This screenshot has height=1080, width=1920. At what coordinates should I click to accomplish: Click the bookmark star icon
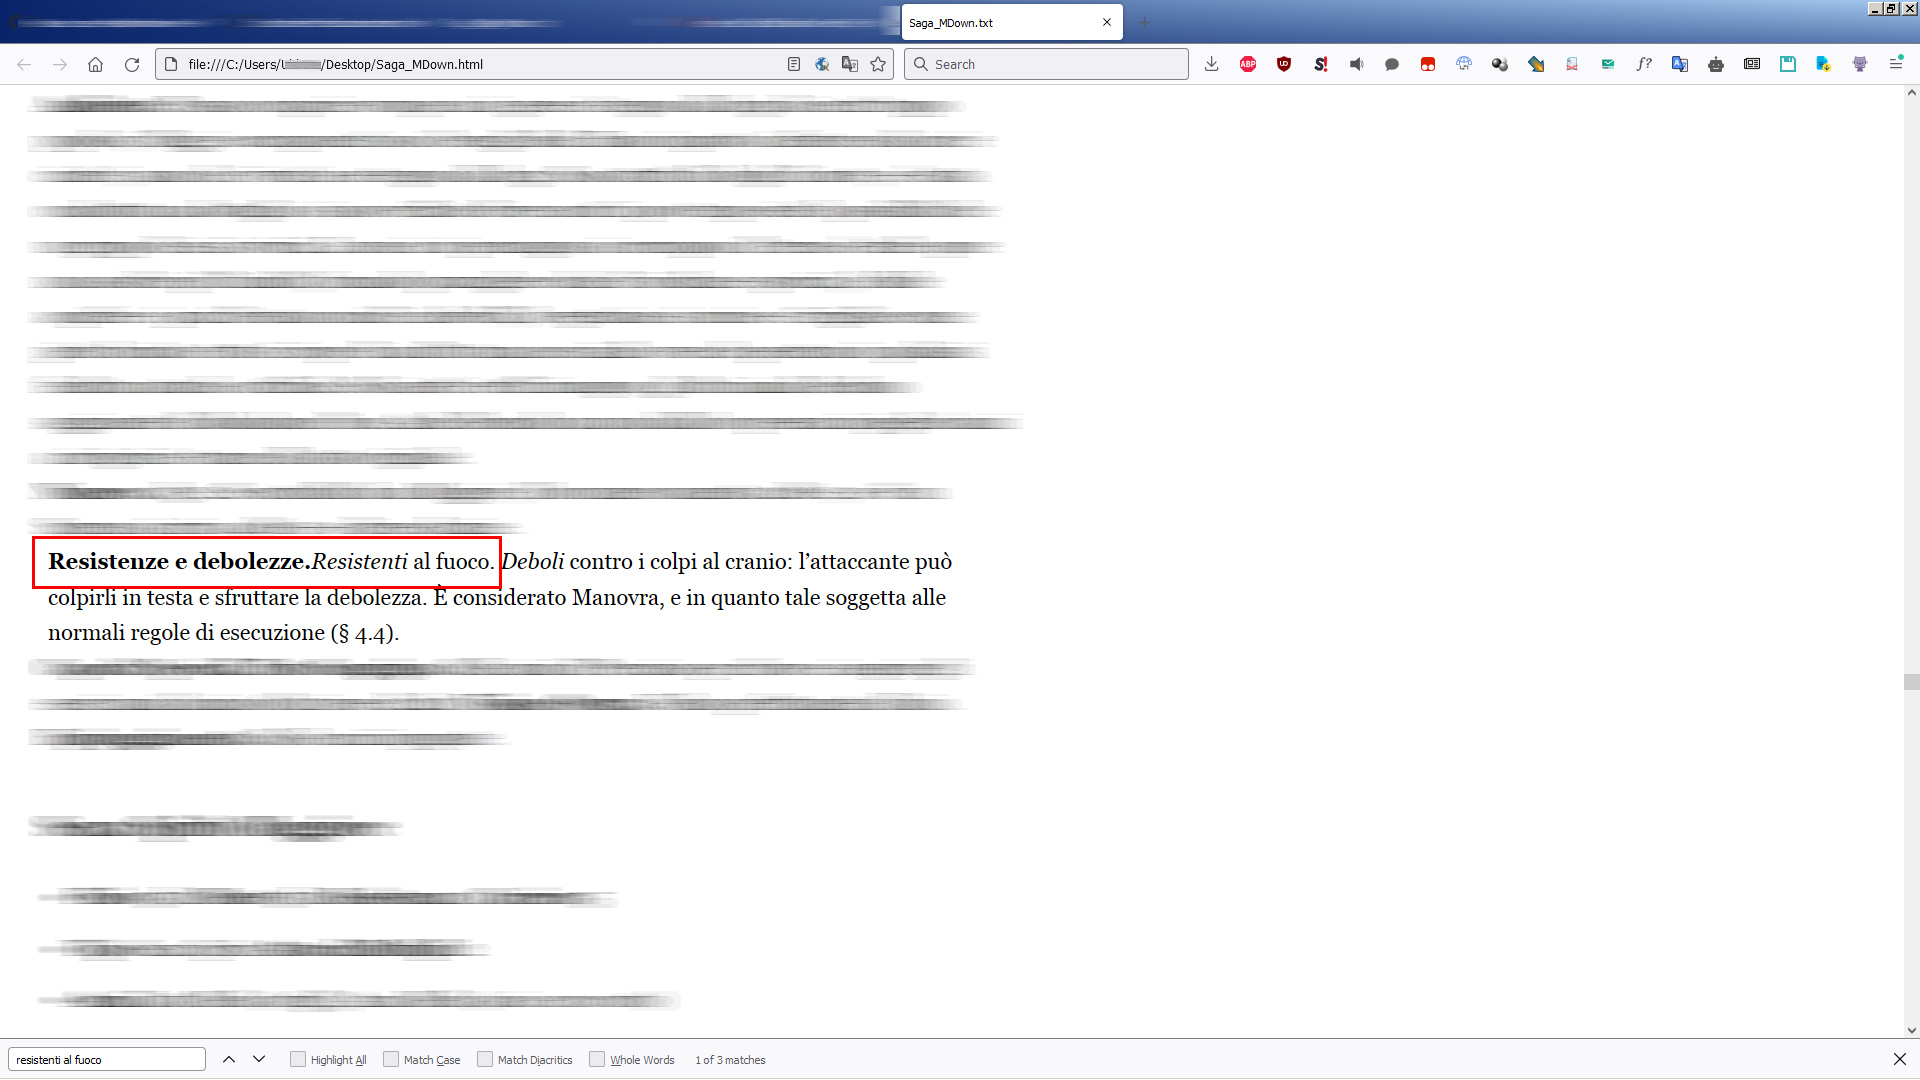coord(878,63)
